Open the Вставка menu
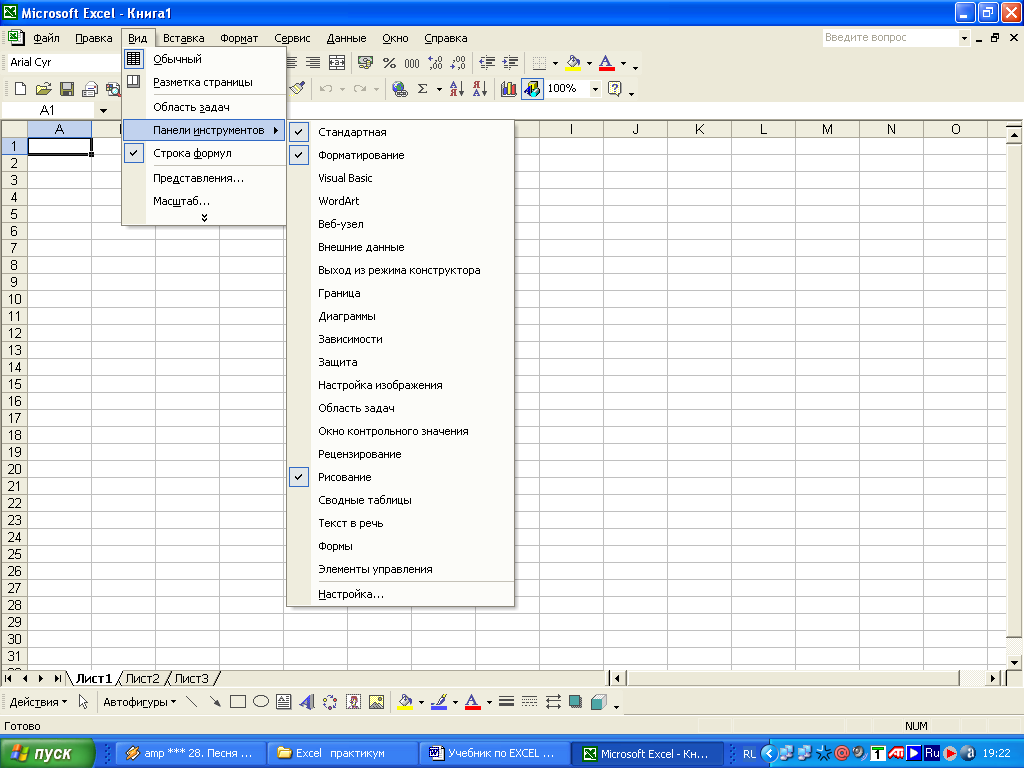This screenshot has height=768, width=1024. tap(184, 38)
